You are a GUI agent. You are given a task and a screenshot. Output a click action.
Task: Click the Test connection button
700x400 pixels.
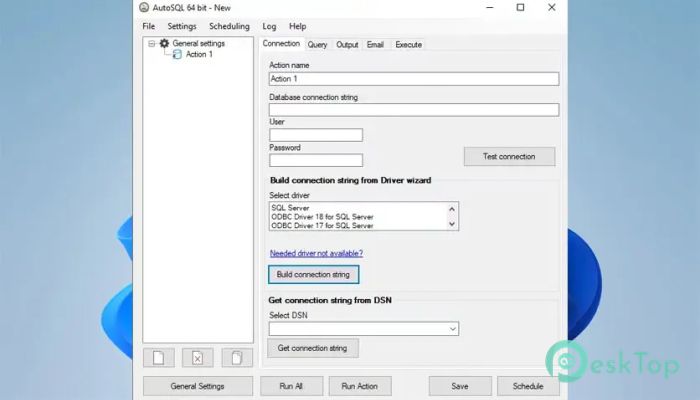tap(509, 157)
